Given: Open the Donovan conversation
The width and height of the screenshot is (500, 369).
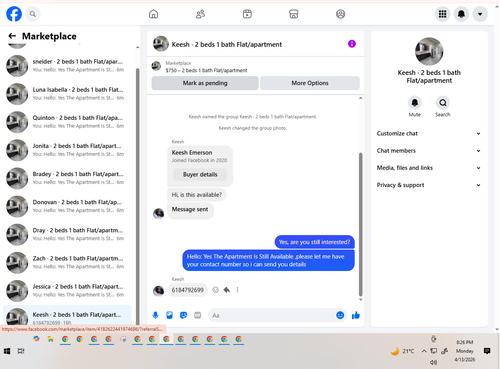Looking at the screenshot, I should point(68,206).
